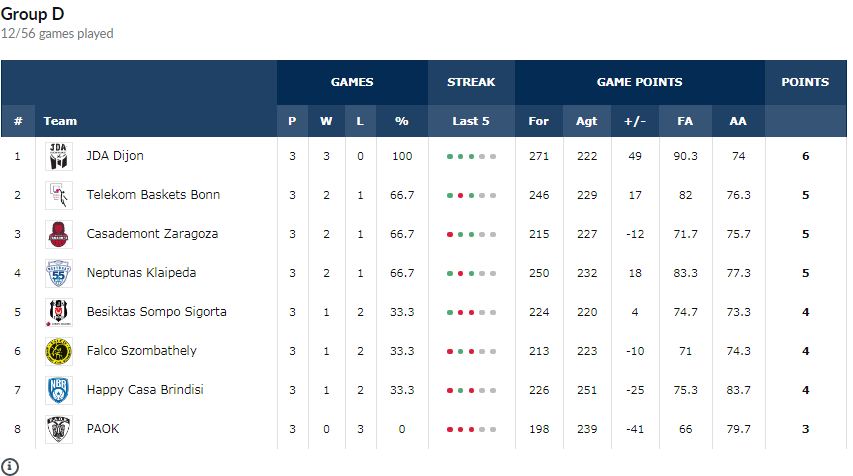853x476 pixels.
Task: Sort by the % win percentage header
Action: [402, 121]
